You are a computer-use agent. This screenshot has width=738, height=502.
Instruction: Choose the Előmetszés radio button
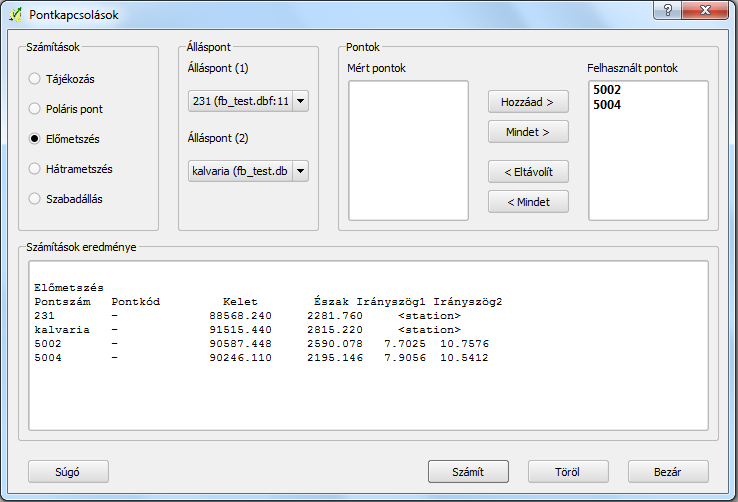pyautogui.click(x=36, y=139)
